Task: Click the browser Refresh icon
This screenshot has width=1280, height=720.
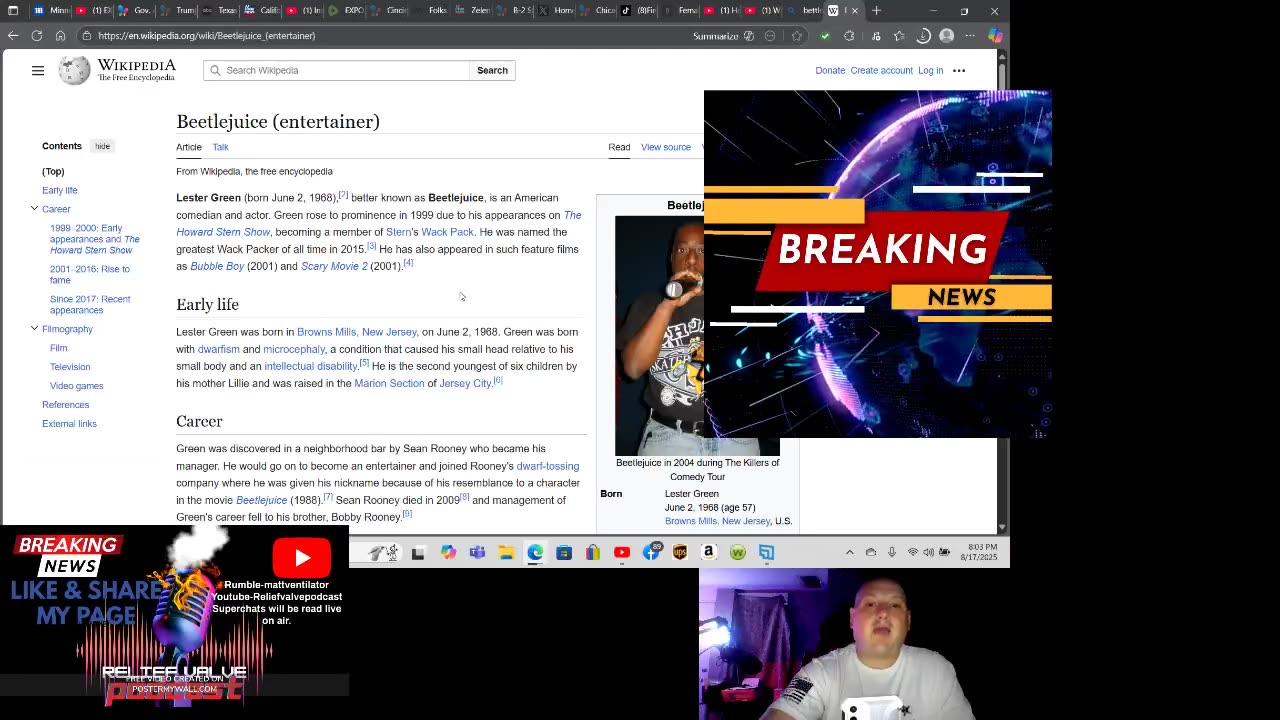Action: coord(37,35)
